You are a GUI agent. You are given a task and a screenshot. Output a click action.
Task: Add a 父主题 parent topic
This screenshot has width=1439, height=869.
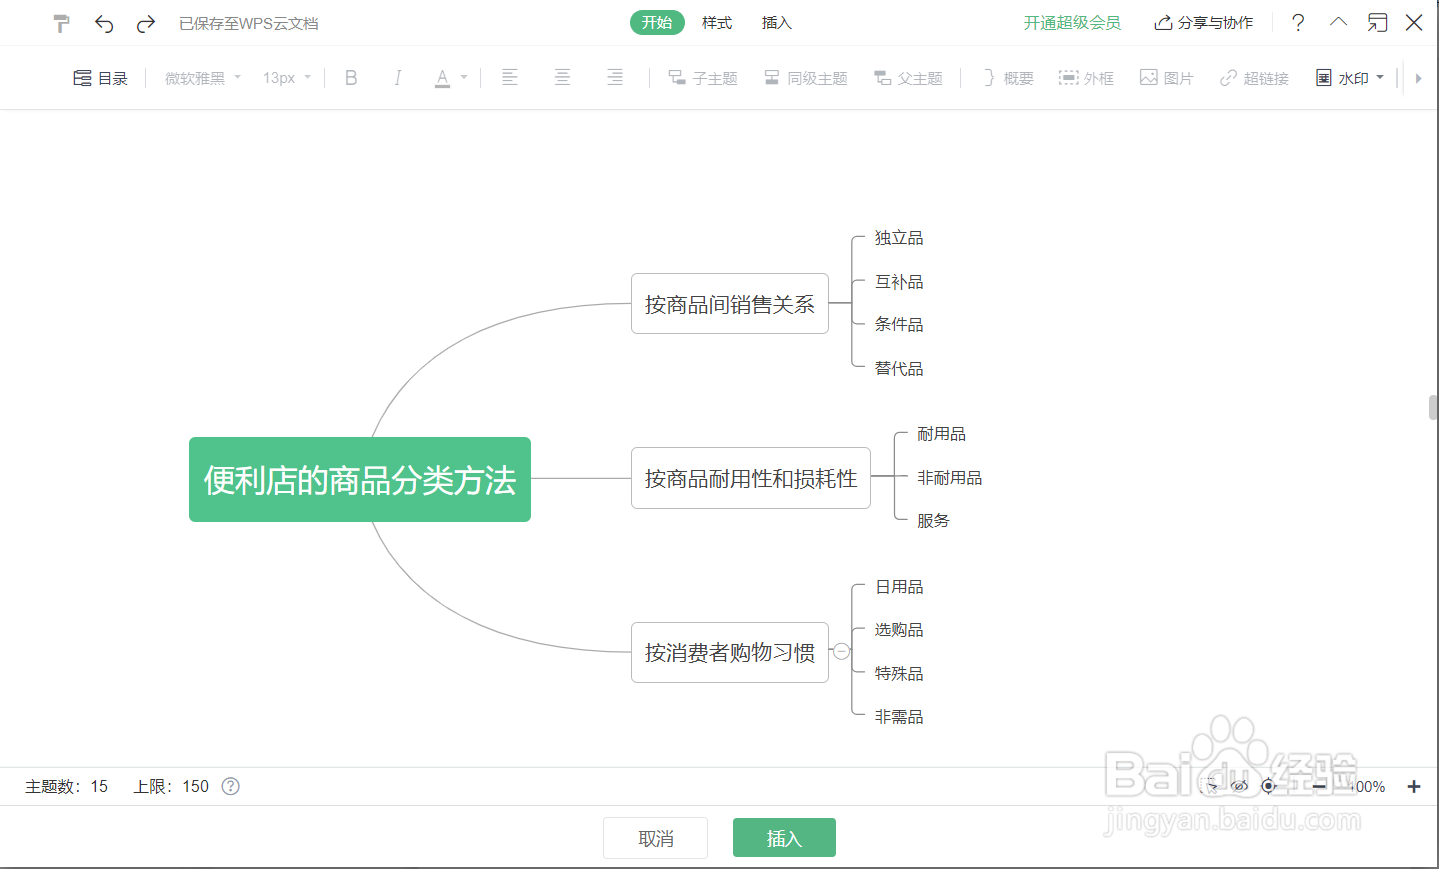(908, 78)
